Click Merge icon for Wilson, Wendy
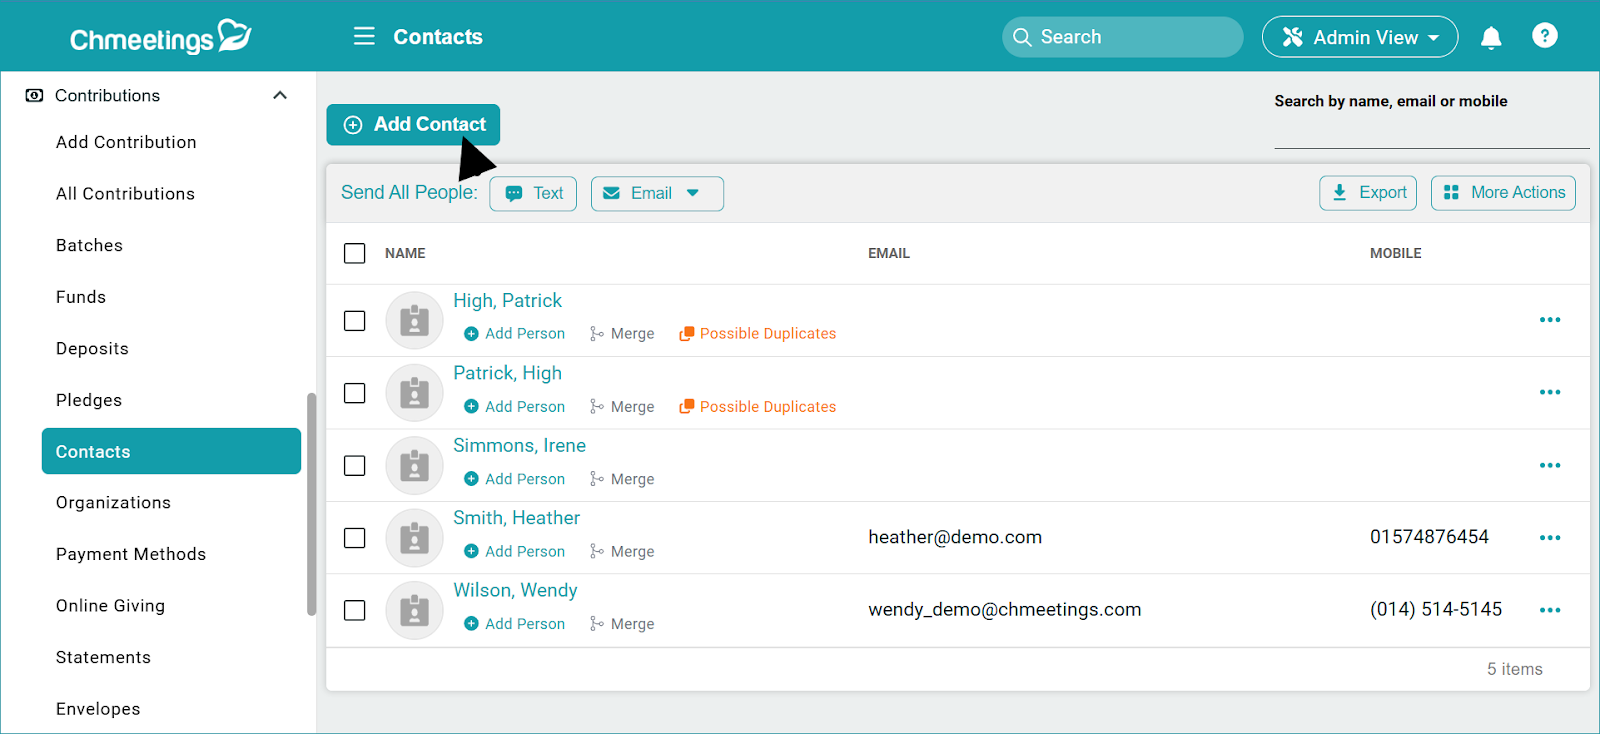This screenshot has width=1600, height=734. click(x=597, y=624)
